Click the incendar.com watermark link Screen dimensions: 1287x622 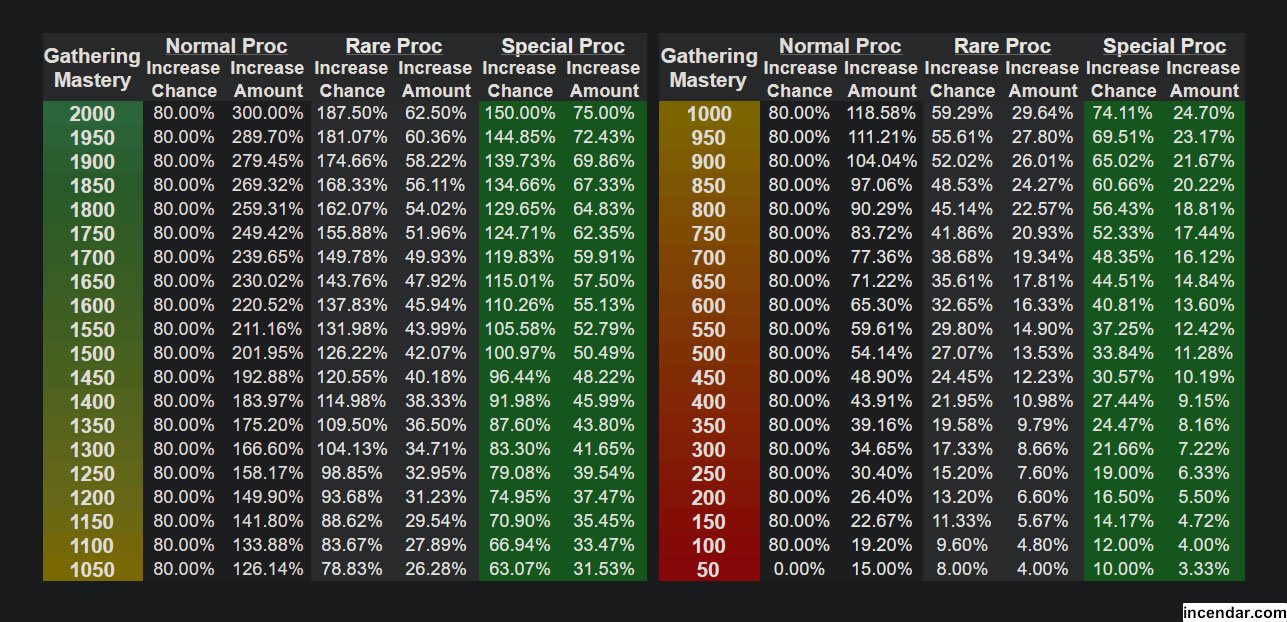[x=1233, y=612]
